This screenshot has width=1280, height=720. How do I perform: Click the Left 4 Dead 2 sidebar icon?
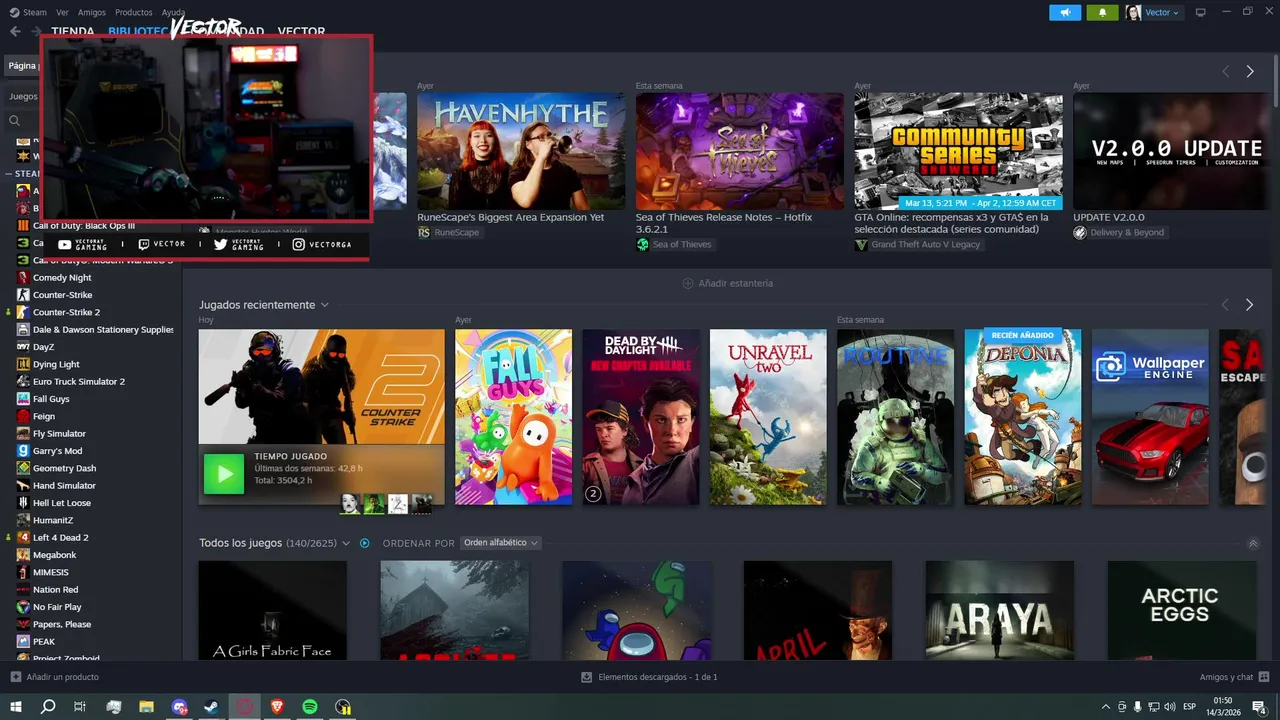(23, 537)
